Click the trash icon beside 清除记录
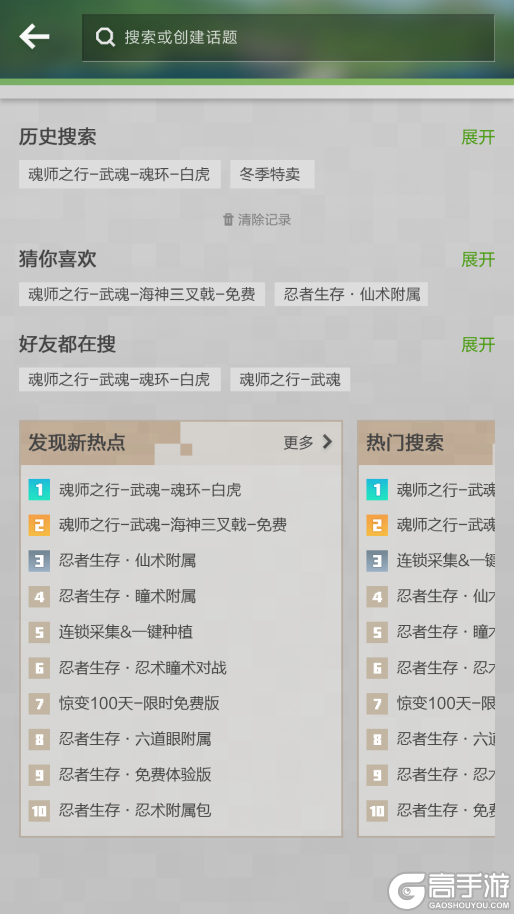The height and width of the screenshot is (914, 514). pyautogui.click(x=228, y=220)
